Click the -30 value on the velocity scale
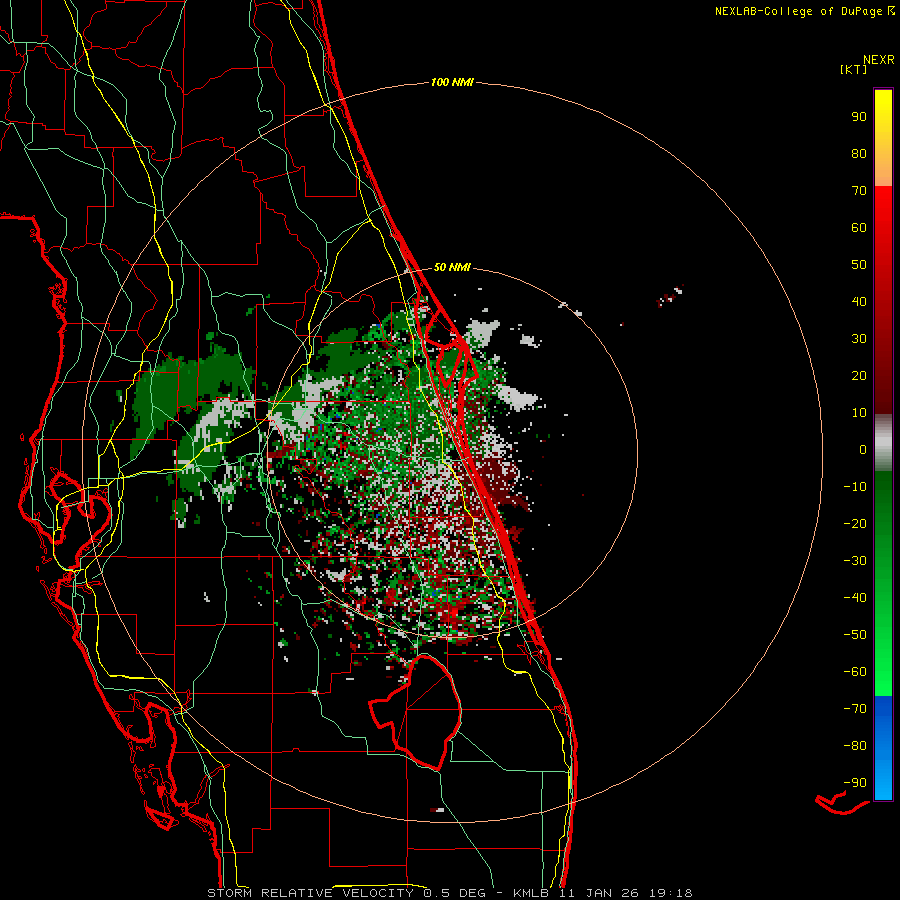The image size is (900, 900). coord(855,561)
